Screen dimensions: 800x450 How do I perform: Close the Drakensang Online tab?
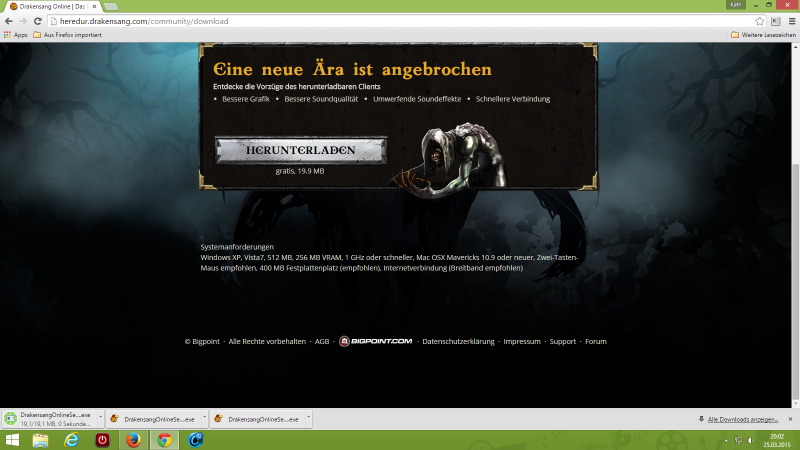coord(94,7)
